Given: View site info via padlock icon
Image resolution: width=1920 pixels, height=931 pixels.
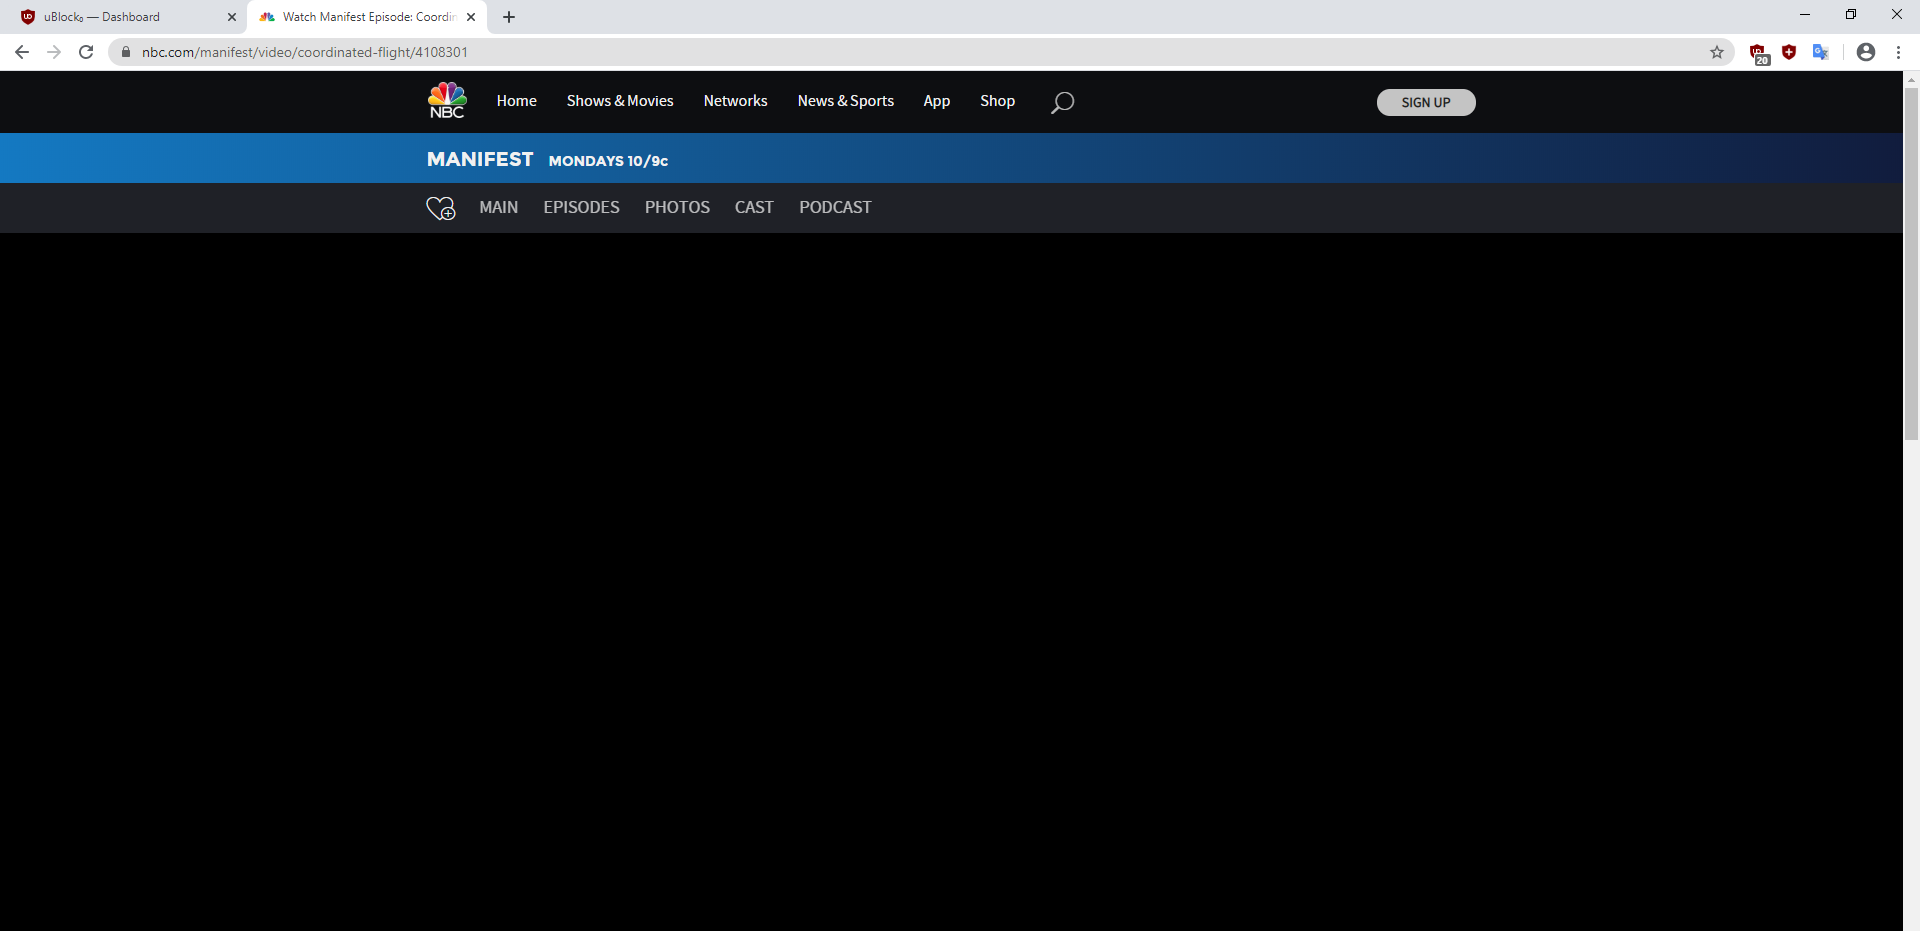Looking at the screenshot, I should (x=126, y=52).
